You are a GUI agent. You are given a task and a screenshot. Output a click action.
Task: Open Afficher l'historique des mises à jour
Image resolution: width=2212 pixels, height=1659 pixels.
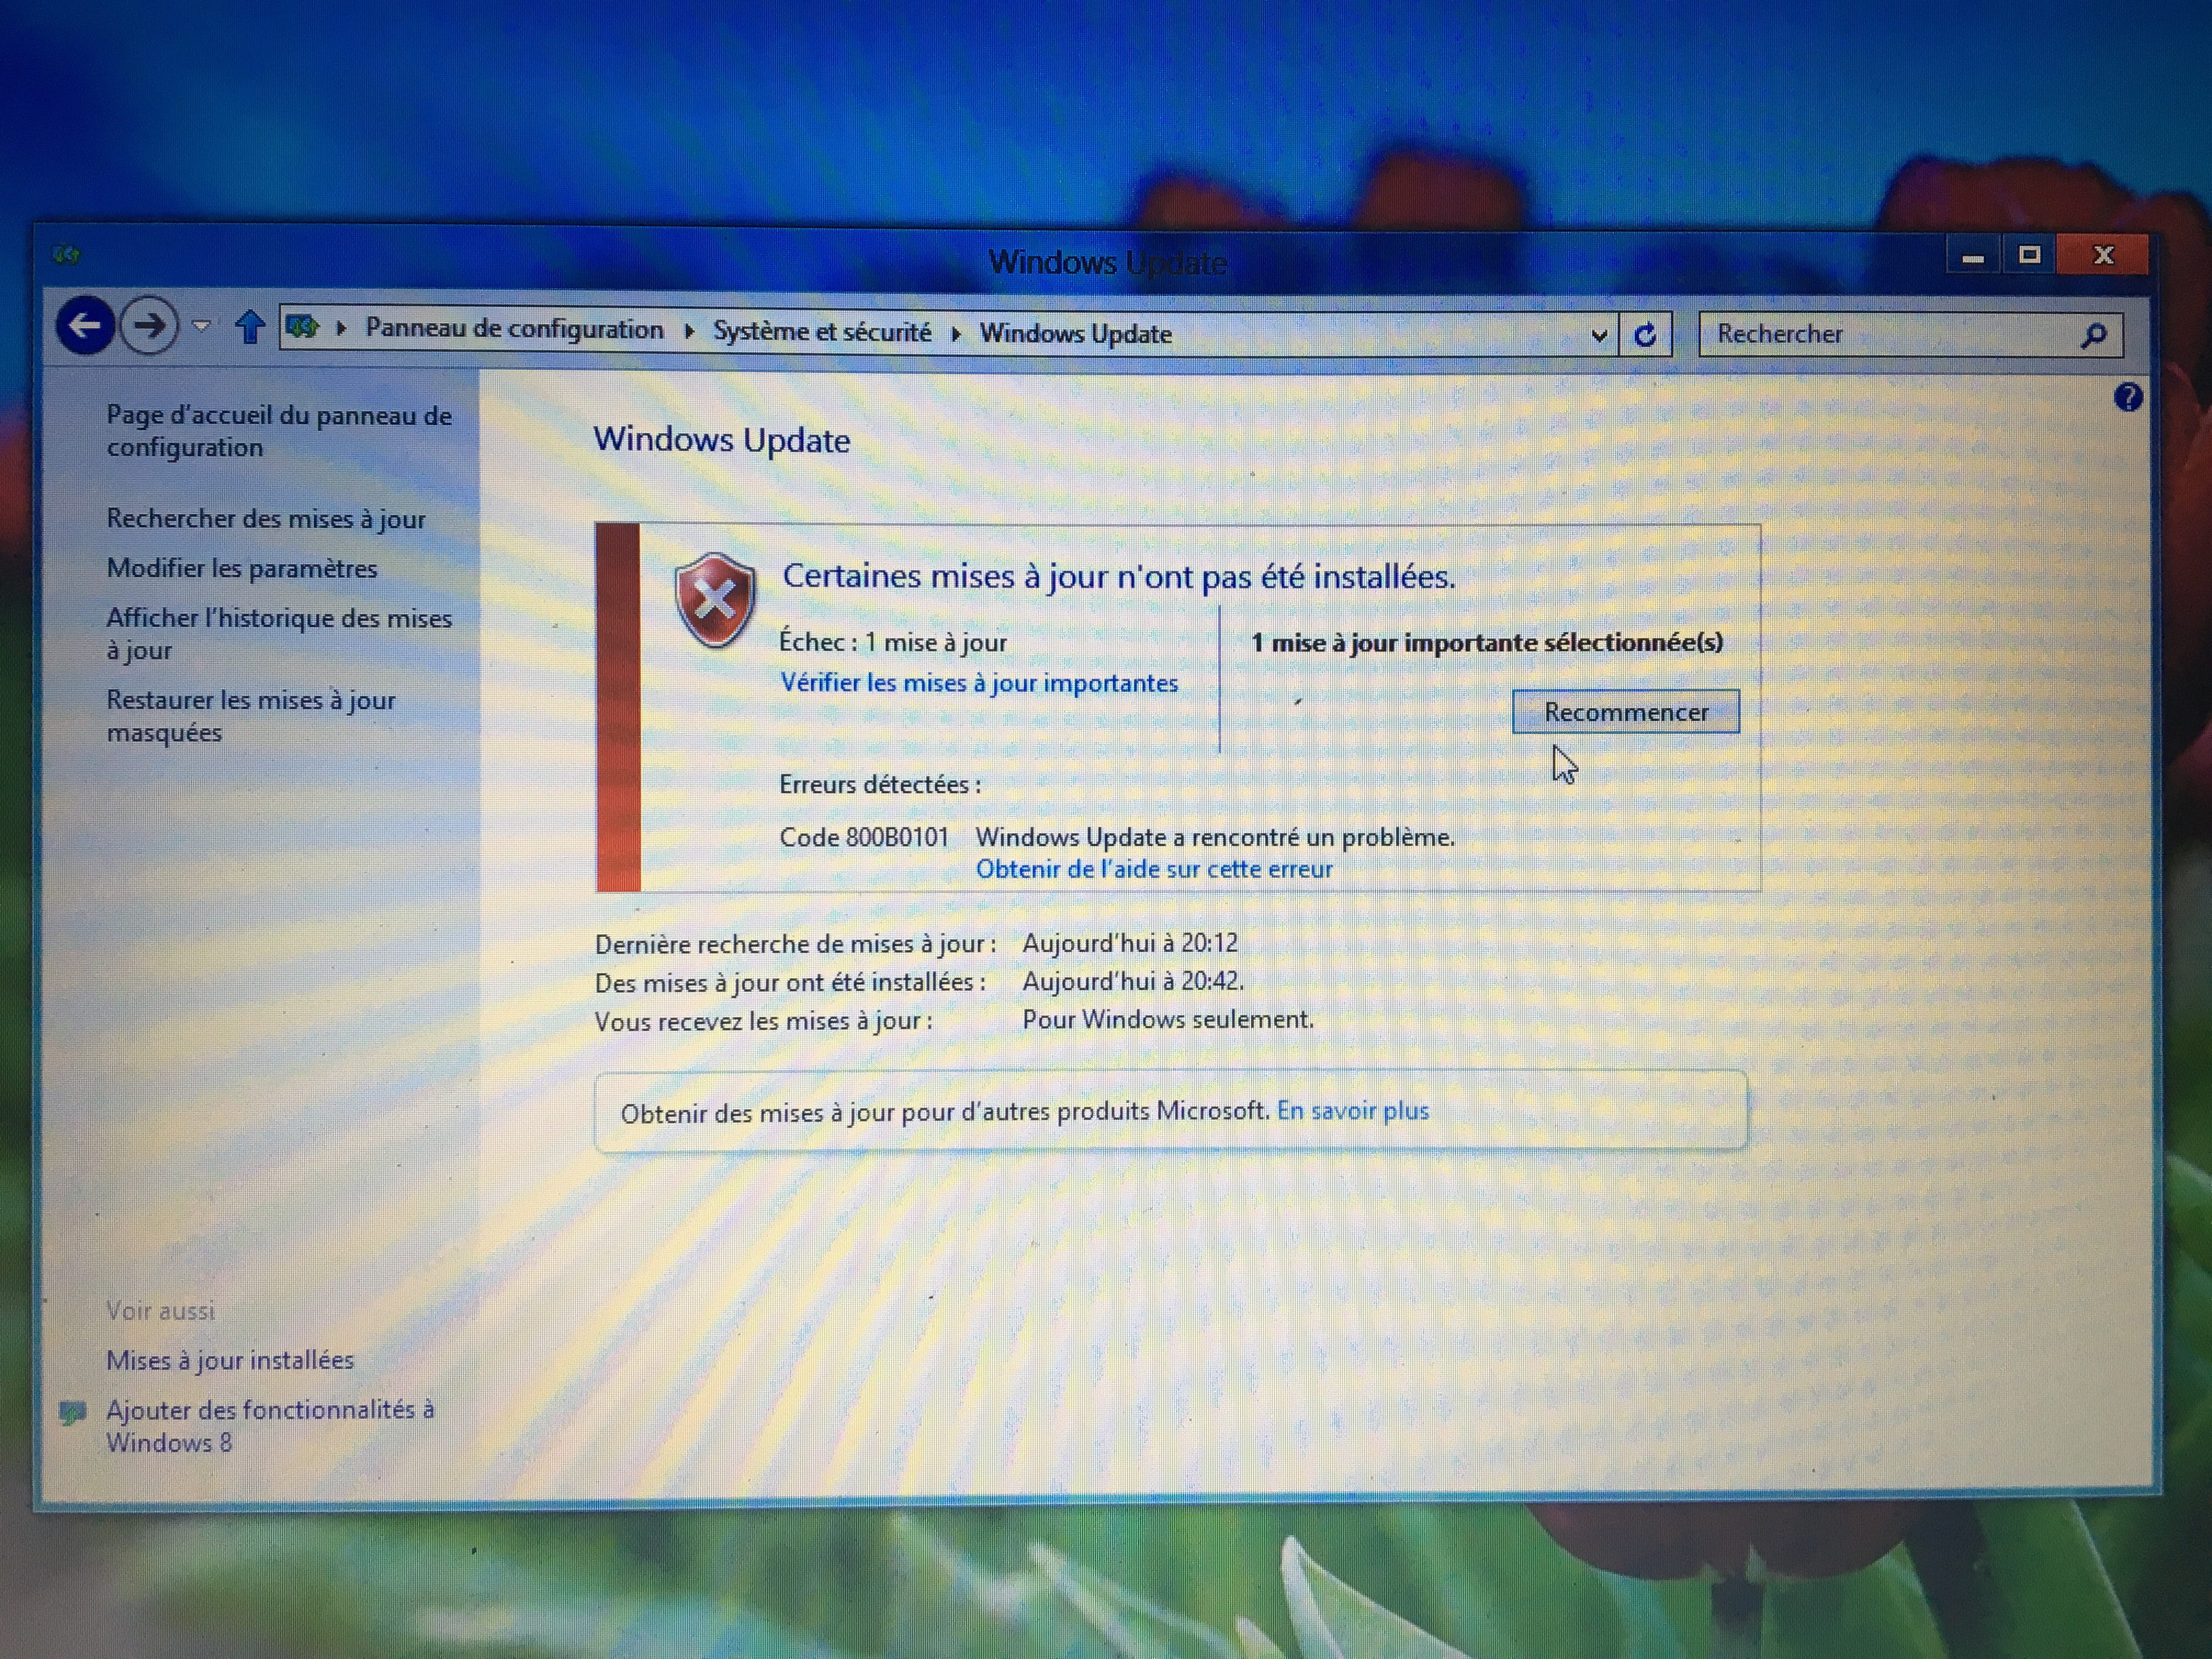[279, 634]
